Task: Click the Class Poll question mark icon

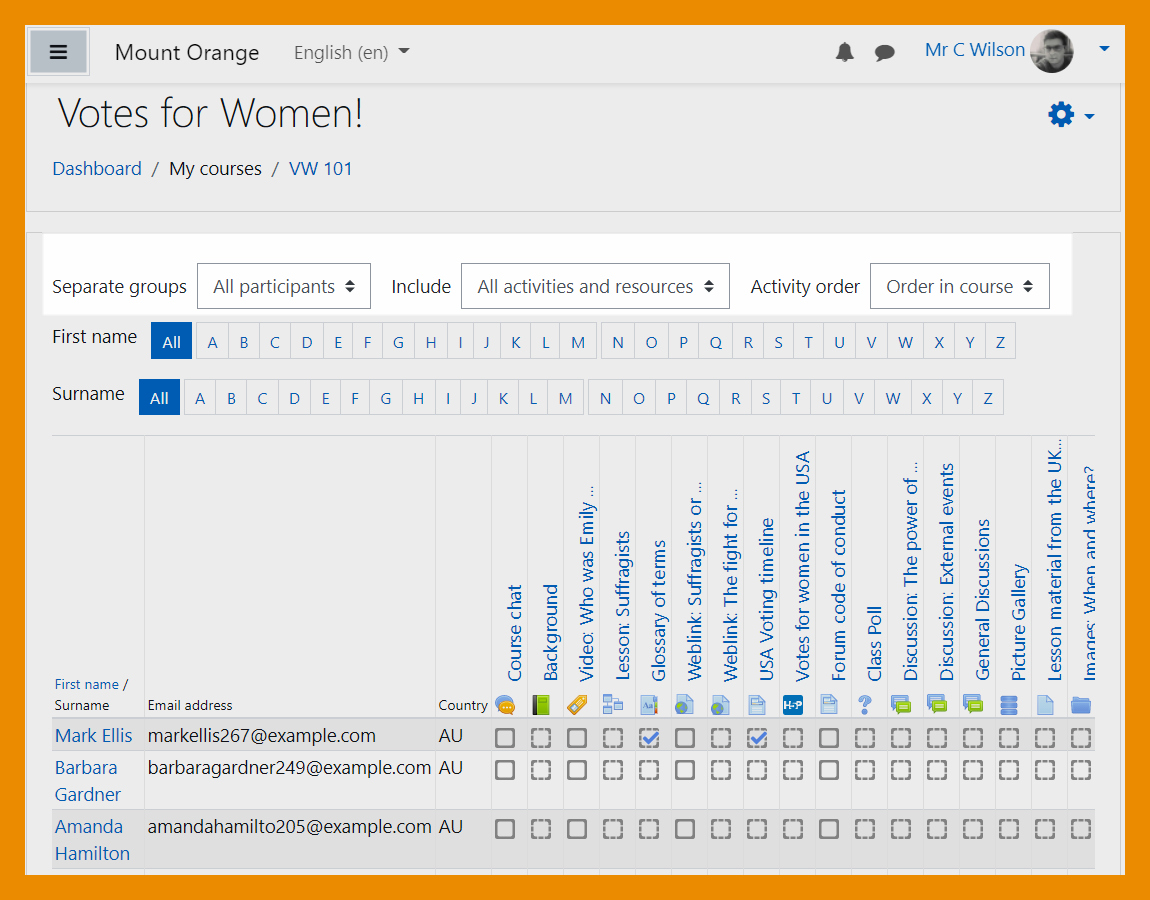Action: click(865, 705)
